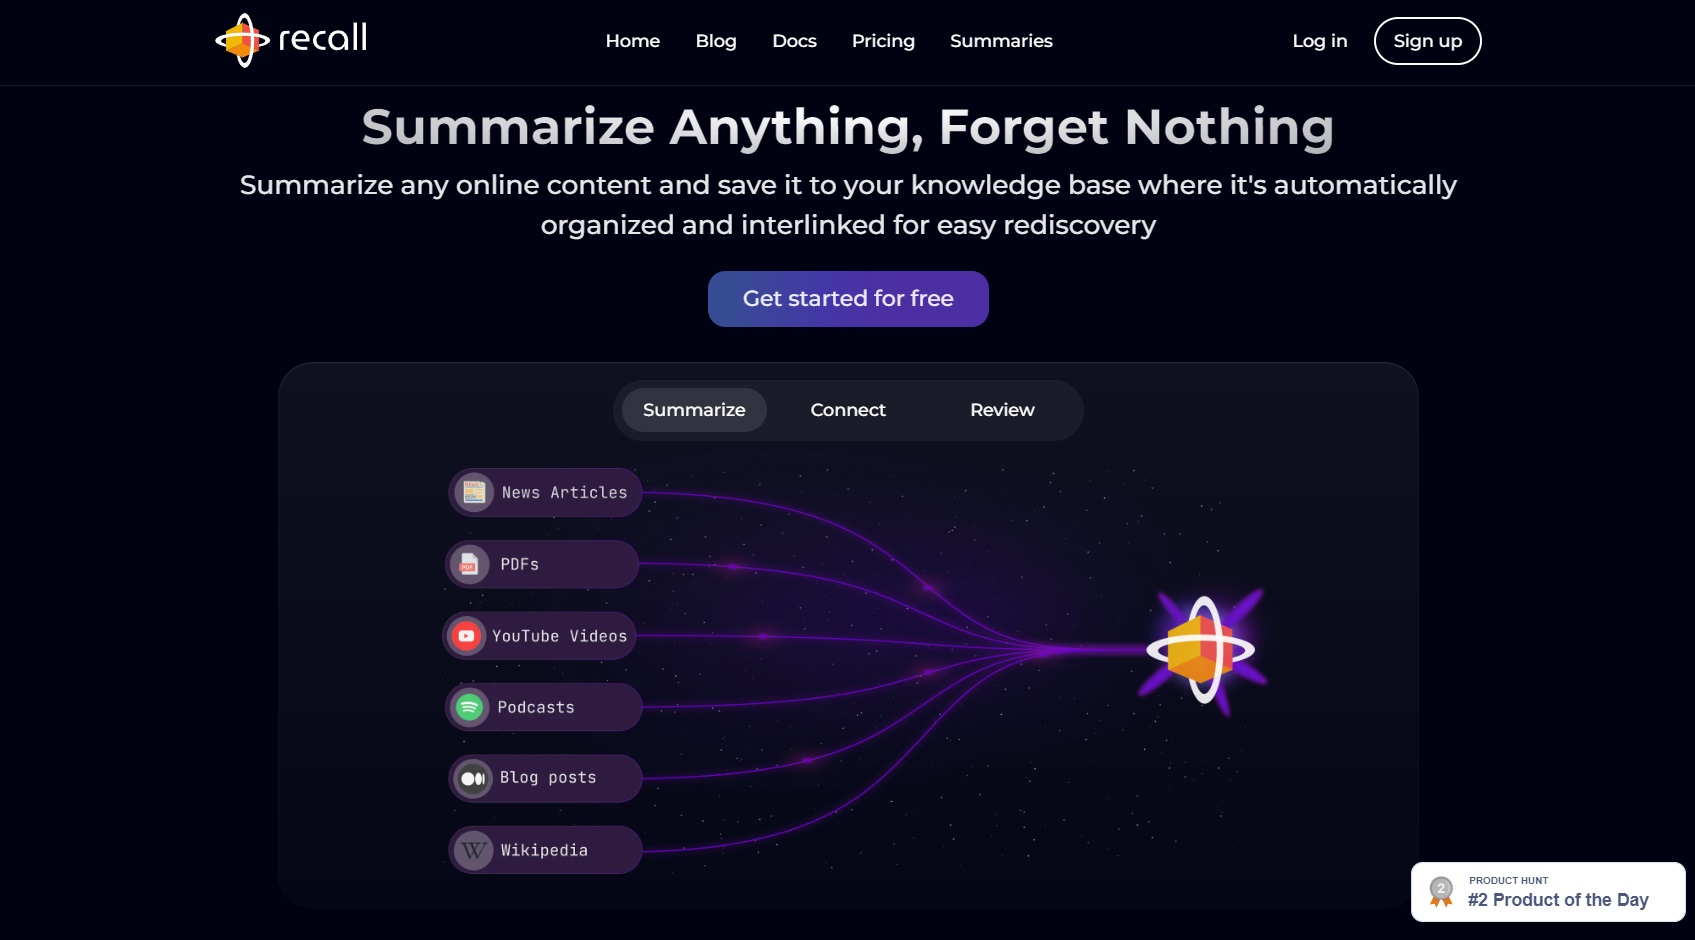Click the Sign up button

(x=1428, y=41)
